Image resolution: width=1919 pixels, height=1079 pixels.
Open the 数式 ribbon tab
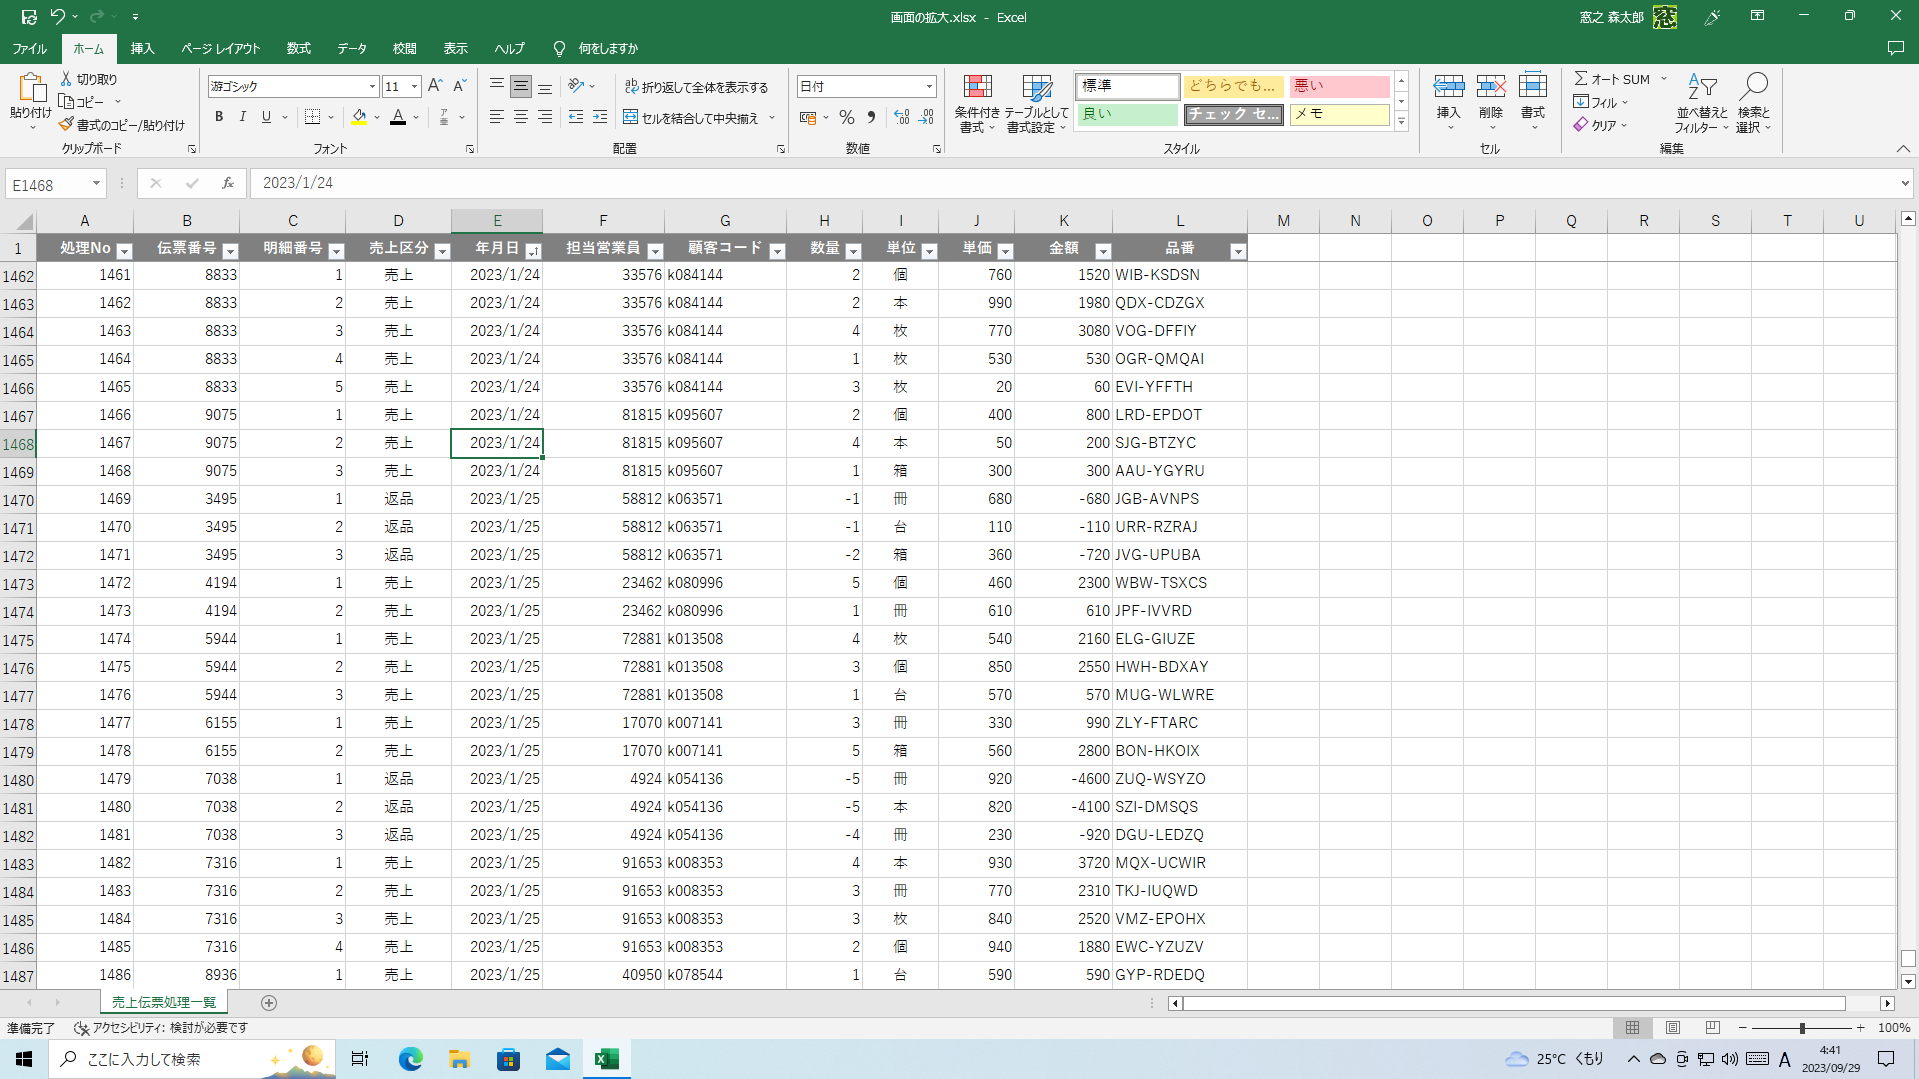point(298,48)
